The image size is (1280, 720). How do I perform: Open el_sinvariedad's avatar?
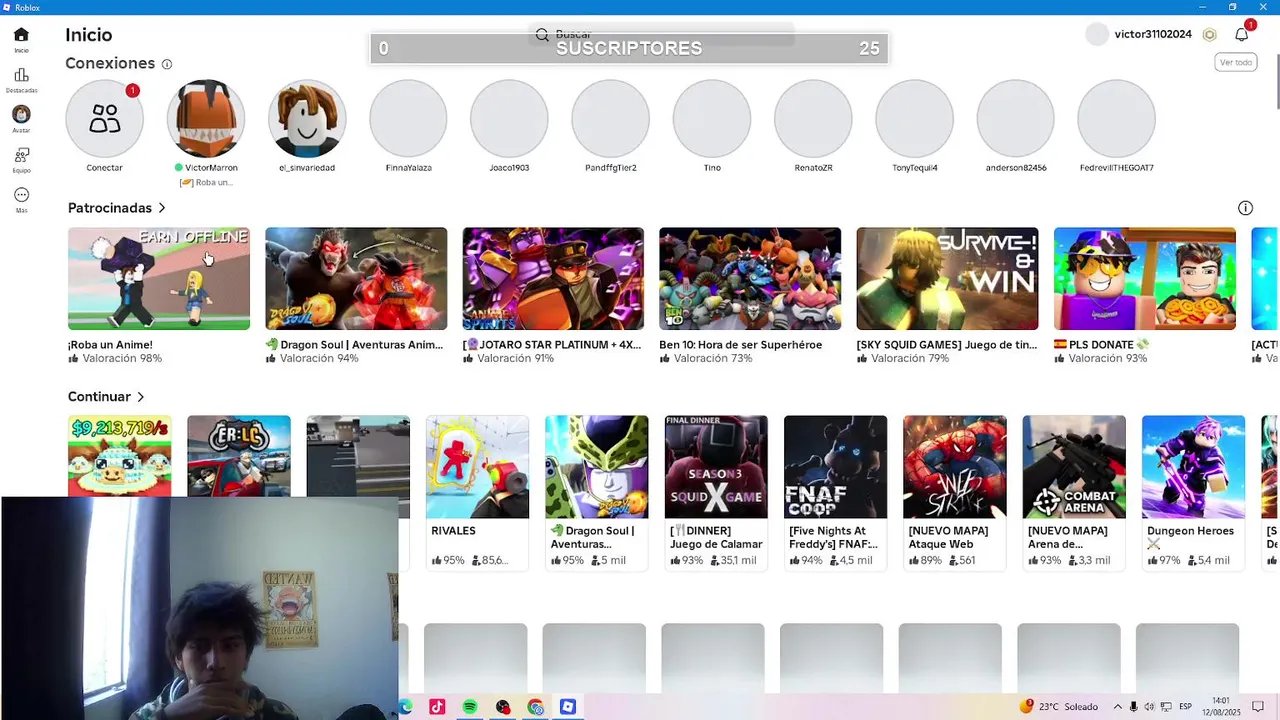(307, 119)
